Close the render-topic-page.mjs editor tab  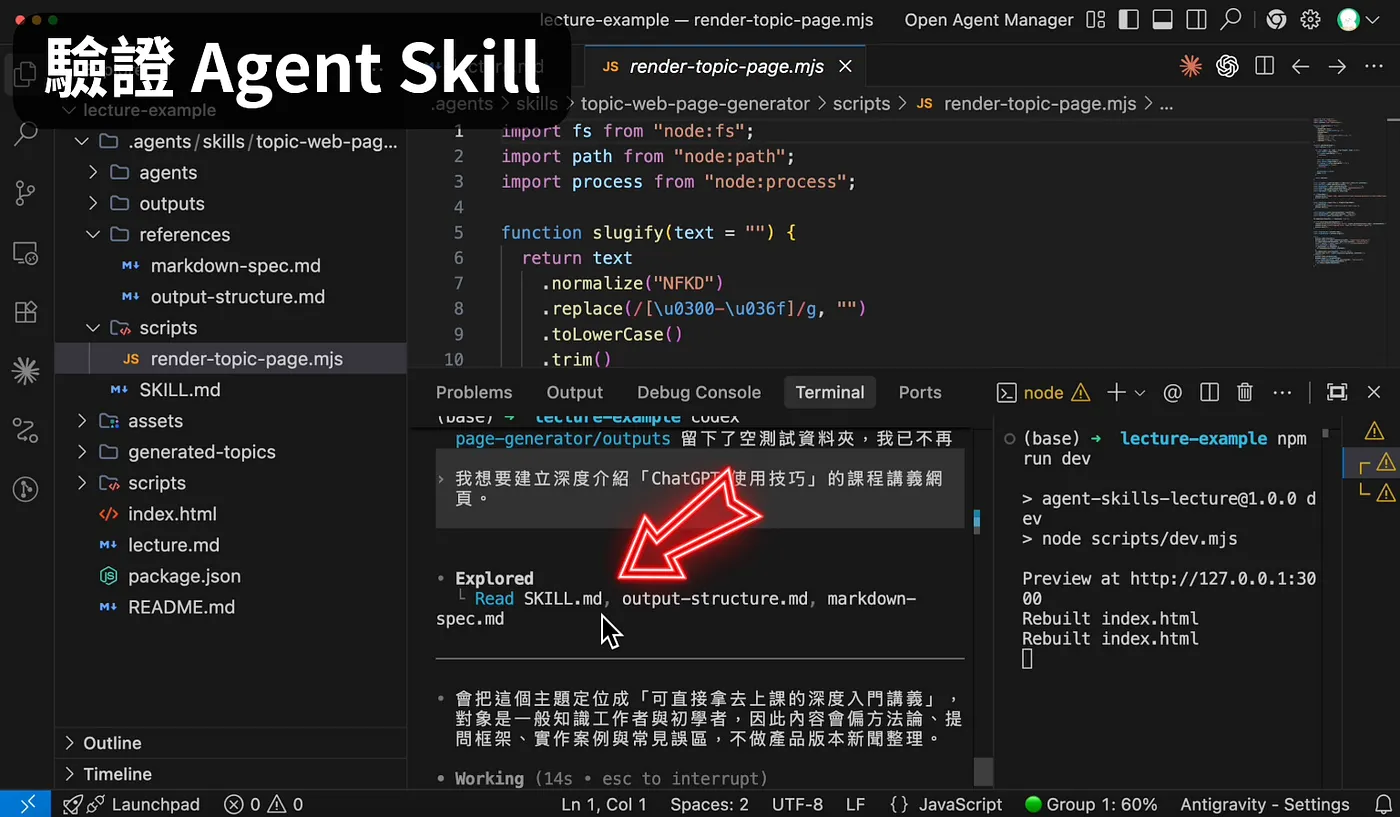[x=845, y=66]
